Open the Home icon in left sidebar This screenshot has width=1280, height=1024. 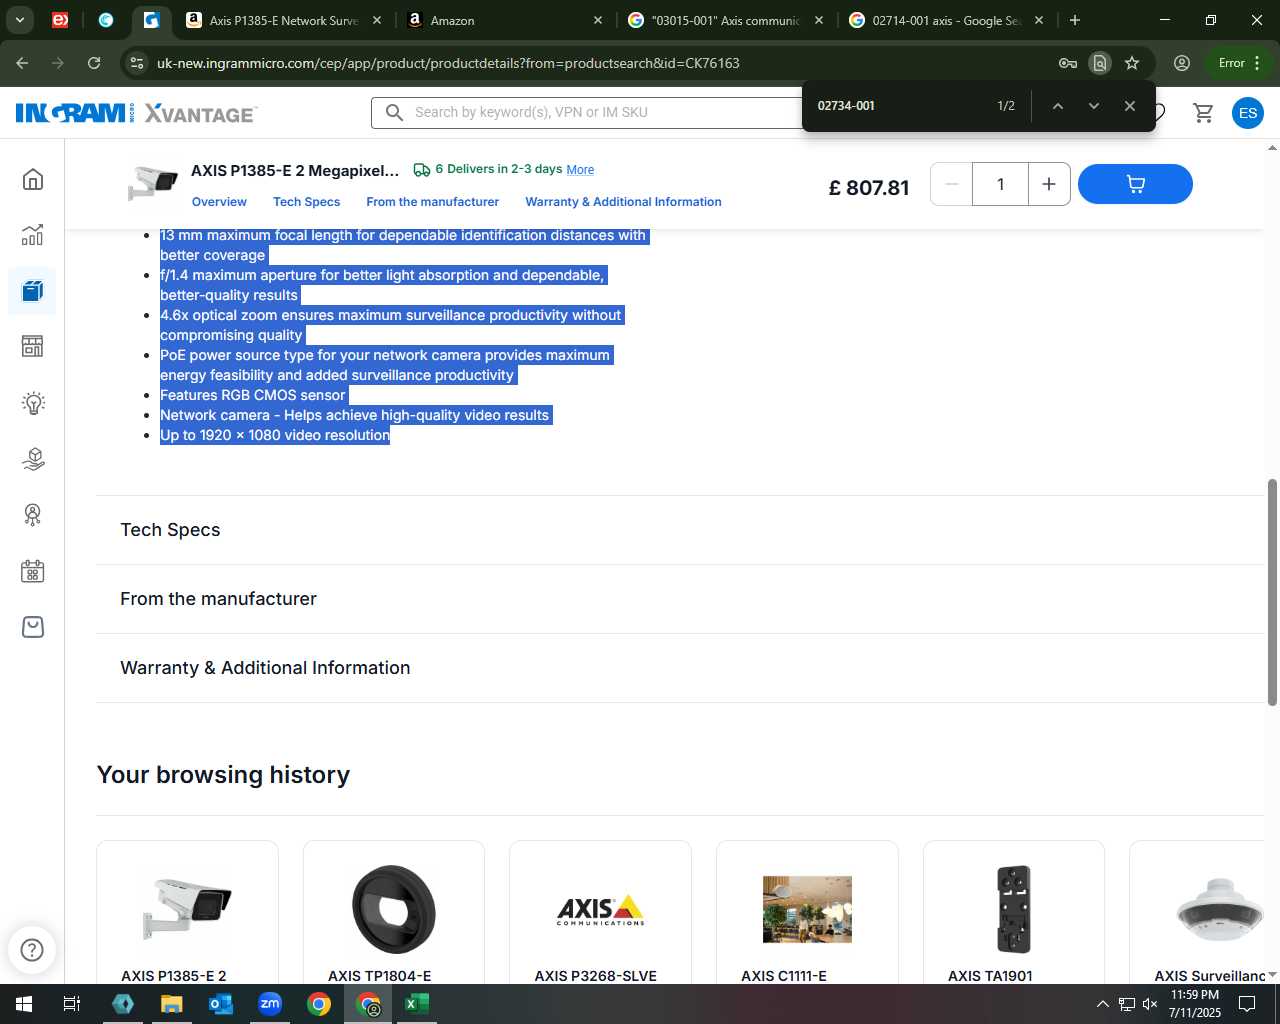33,179
